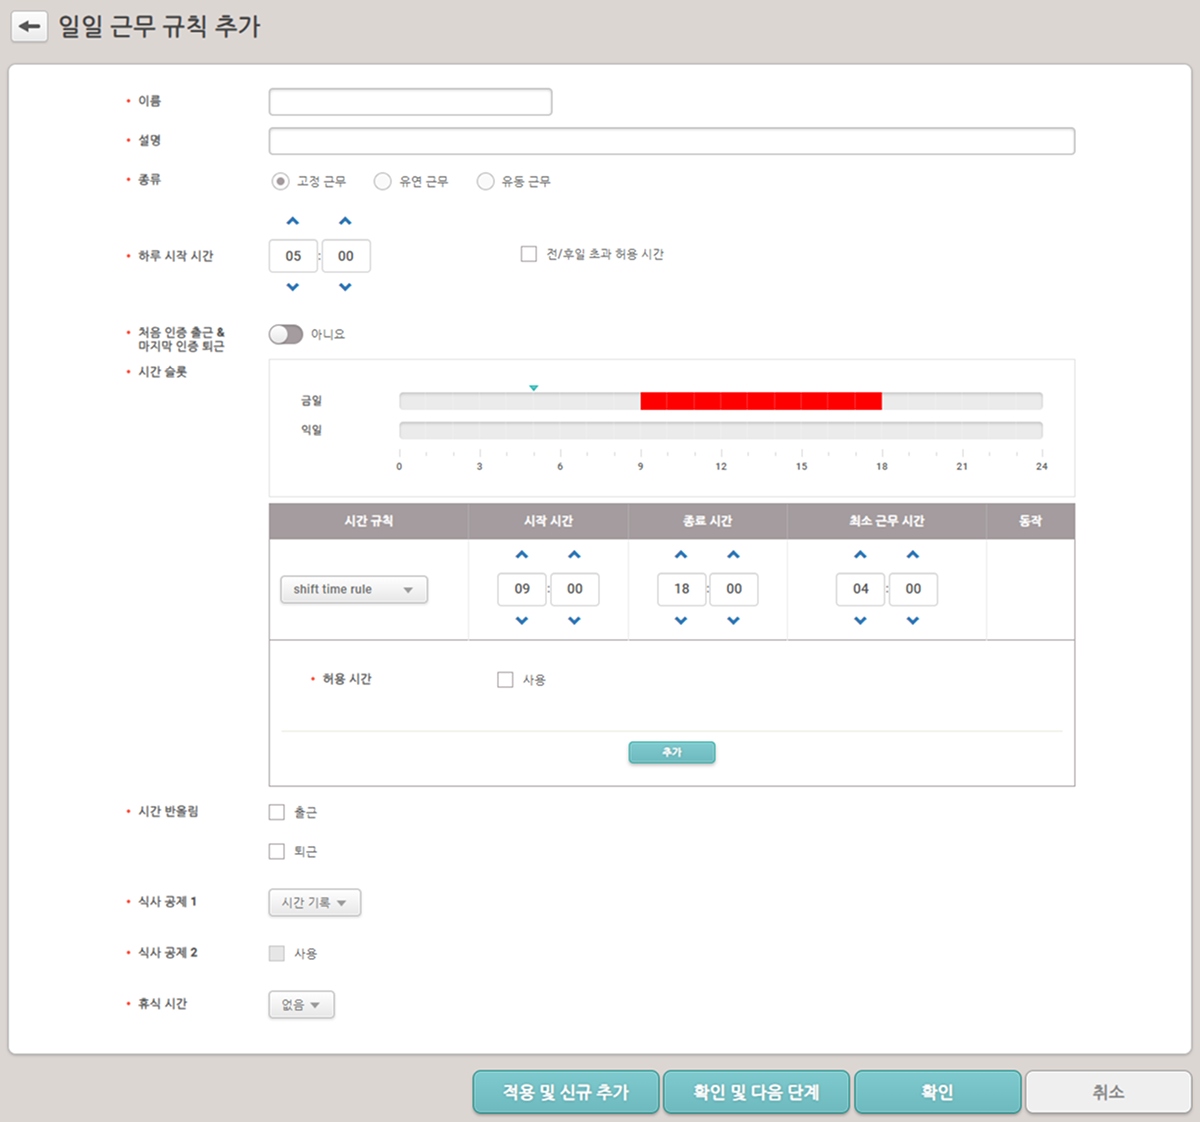
Task: Decrease minimum work time minute
Action: coord(913,621)
